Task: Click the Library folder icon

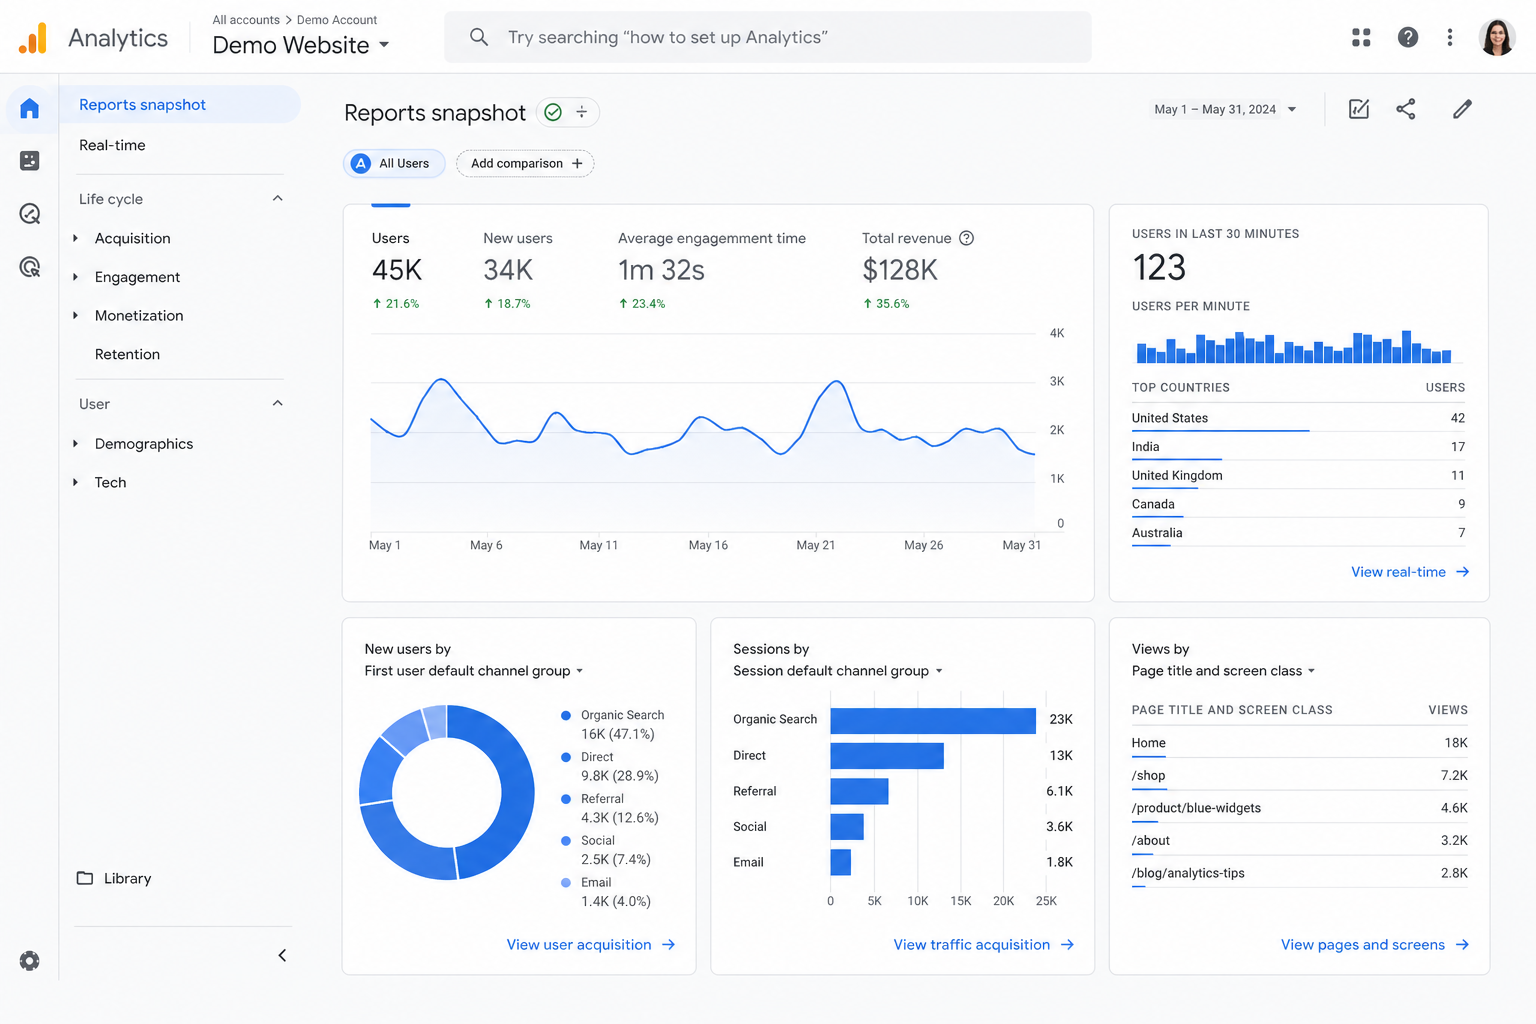Action: [x=85, y=878]
